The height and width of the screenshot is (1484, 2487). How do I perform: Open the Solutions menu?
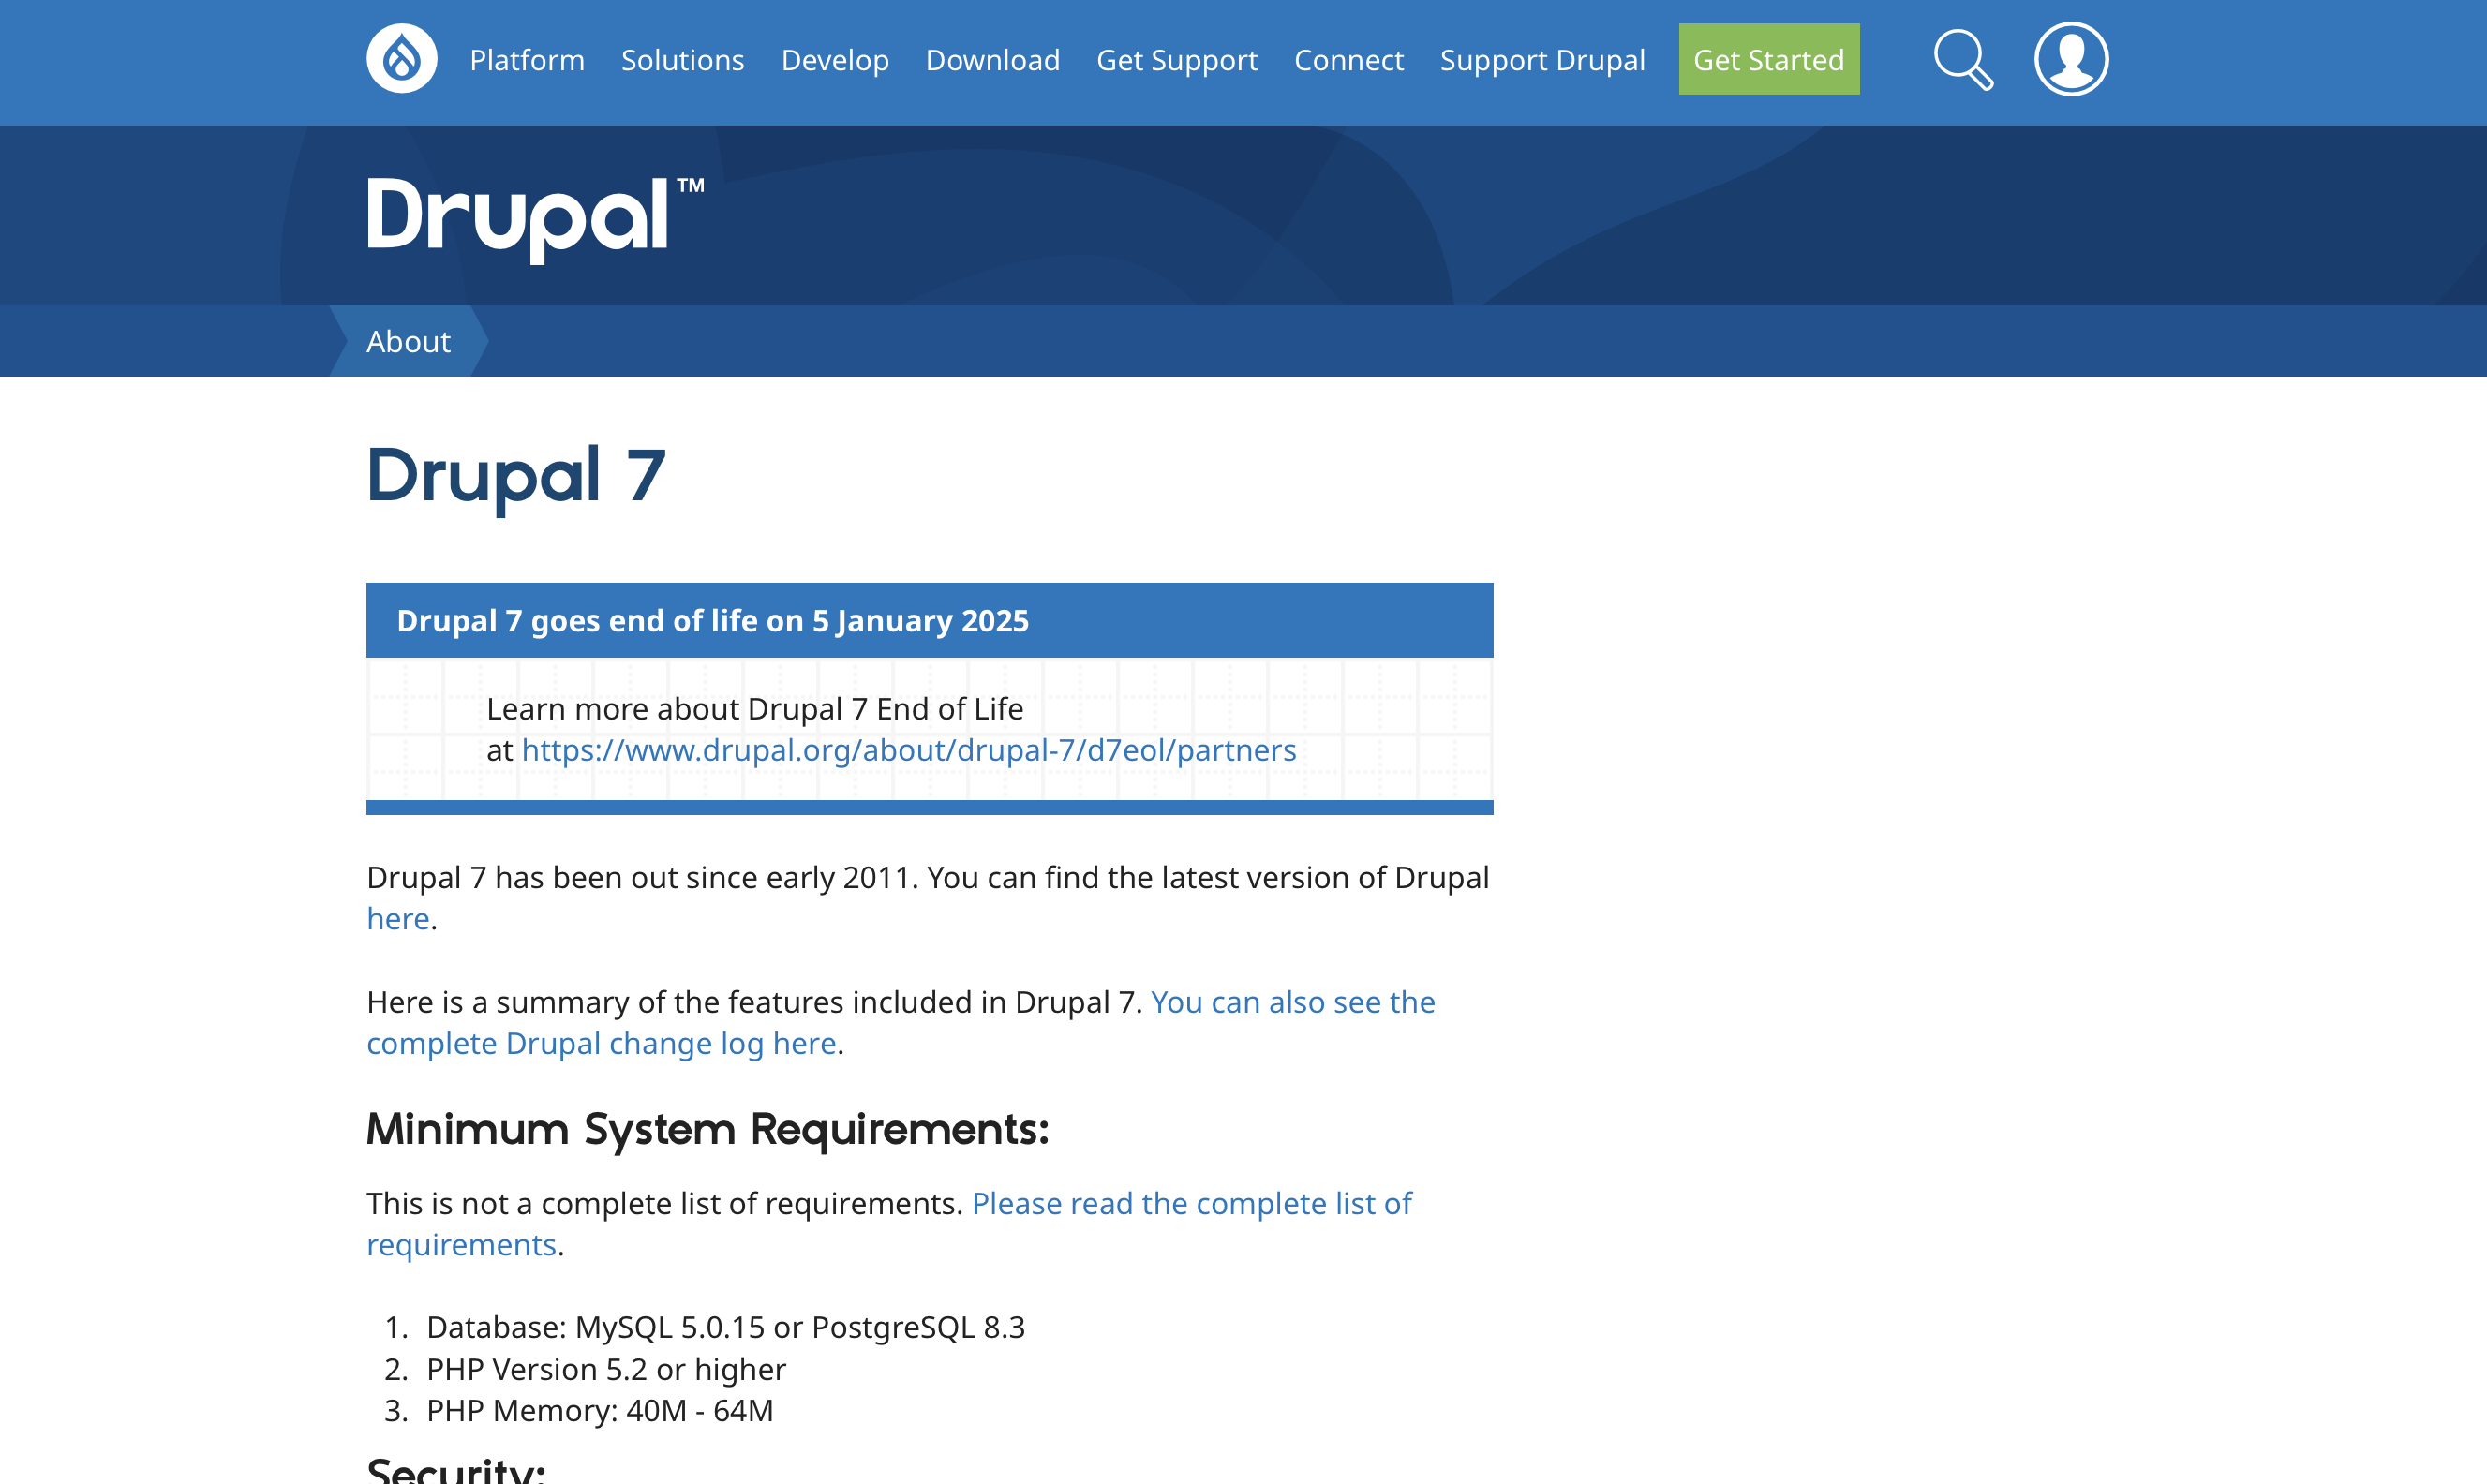(683, 60)
